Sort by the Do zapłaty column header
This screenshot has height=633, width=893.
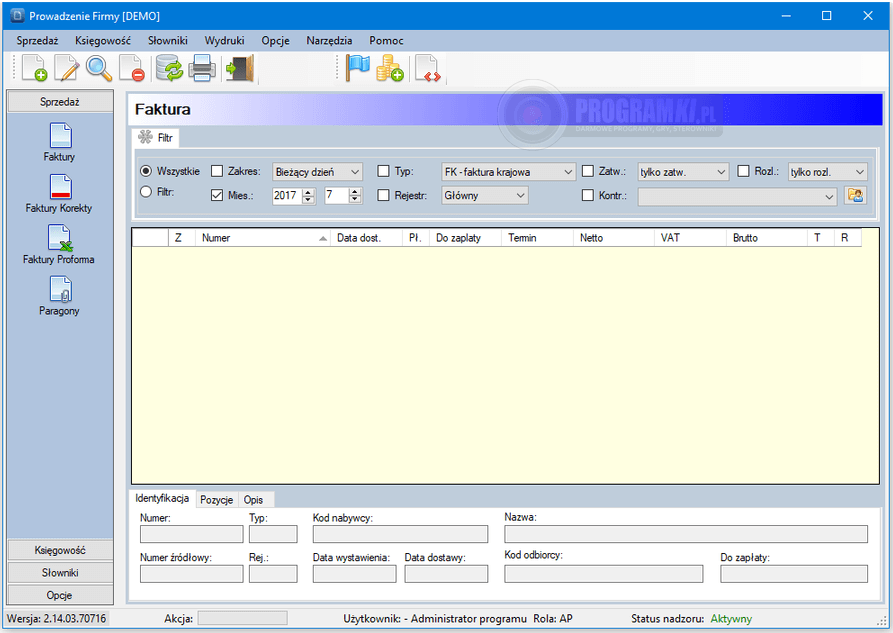pyautogui.click(x=465, y=238)
